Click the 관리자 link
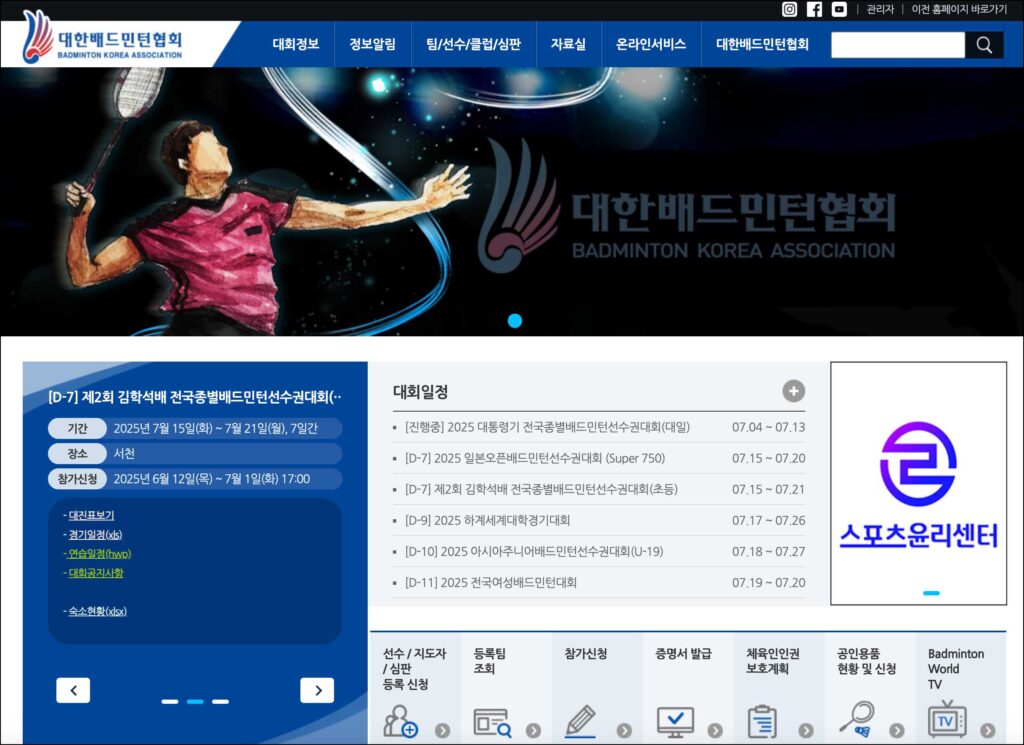The image size is (1024, 745). tap(880, 9)
